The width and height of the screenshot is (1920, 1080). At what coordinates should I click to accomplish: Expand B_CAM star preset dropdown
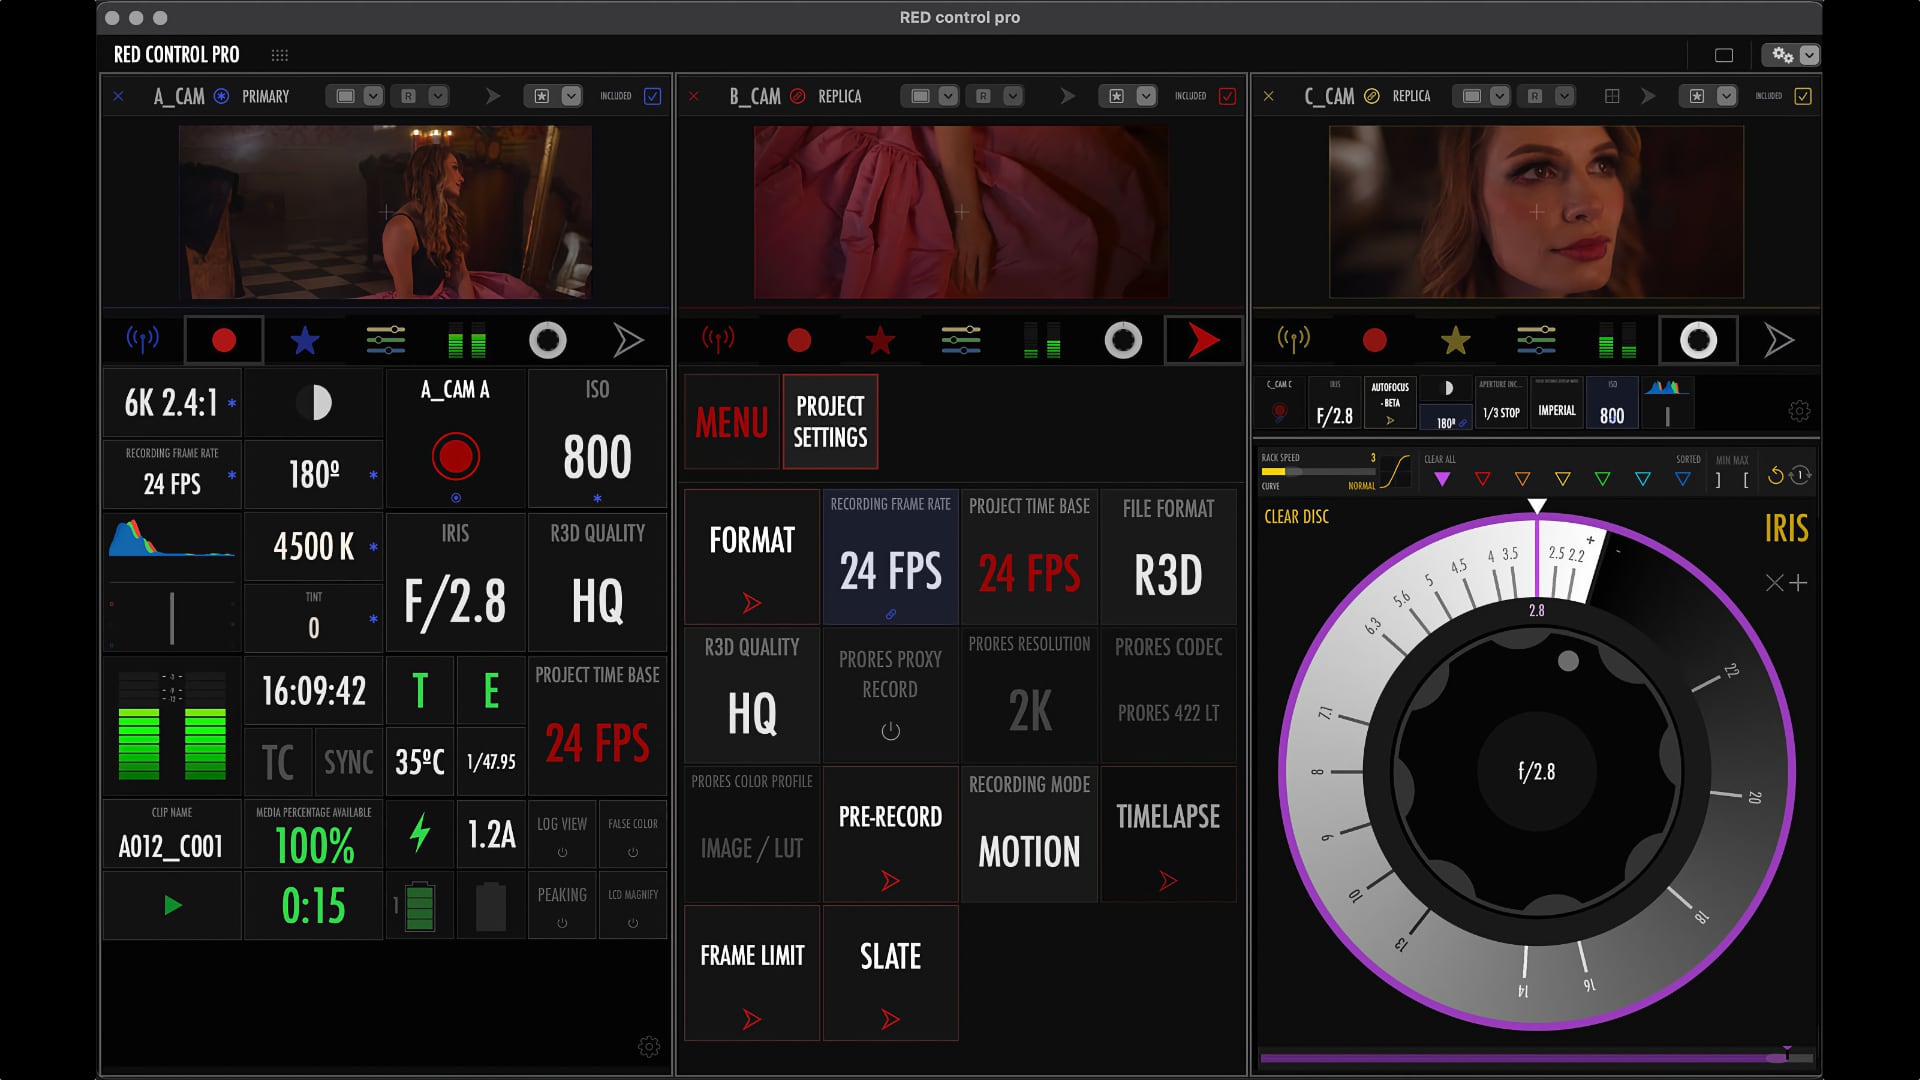[1146, 96]
